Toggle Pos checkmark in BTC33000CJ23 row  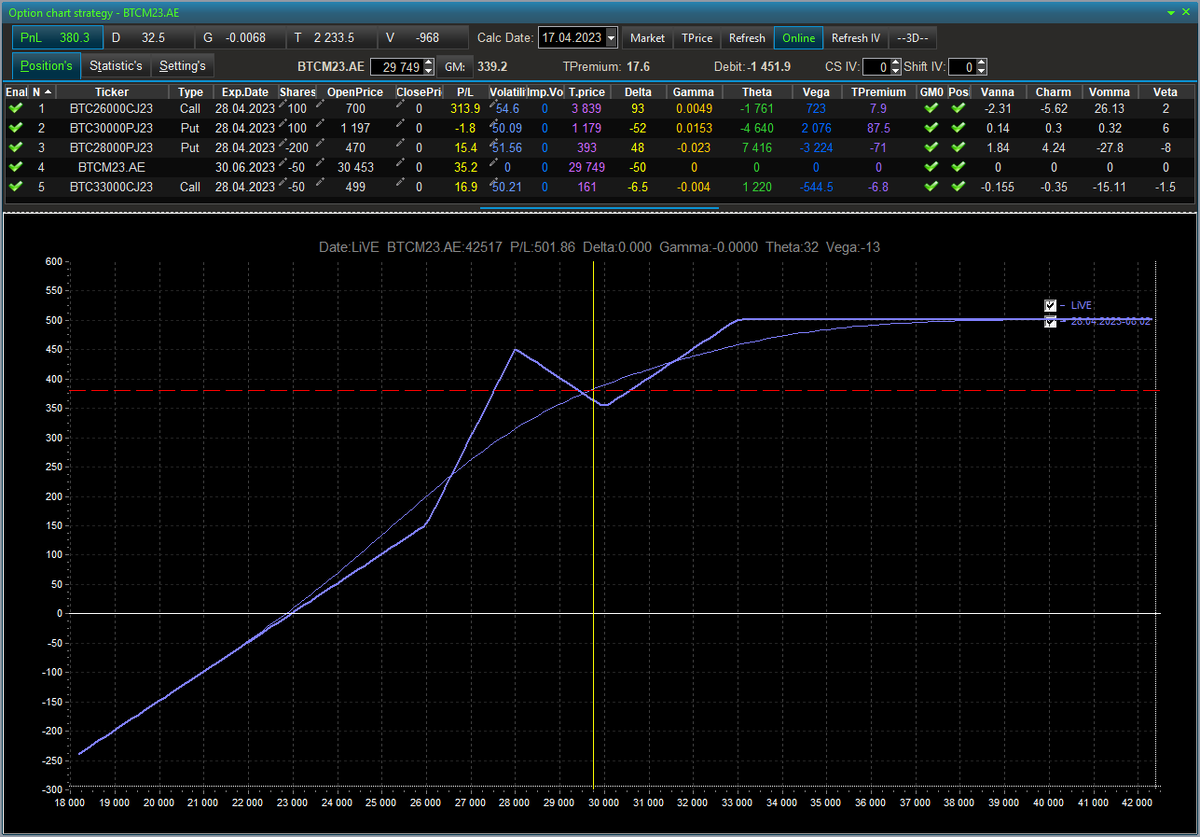point(958,186)
